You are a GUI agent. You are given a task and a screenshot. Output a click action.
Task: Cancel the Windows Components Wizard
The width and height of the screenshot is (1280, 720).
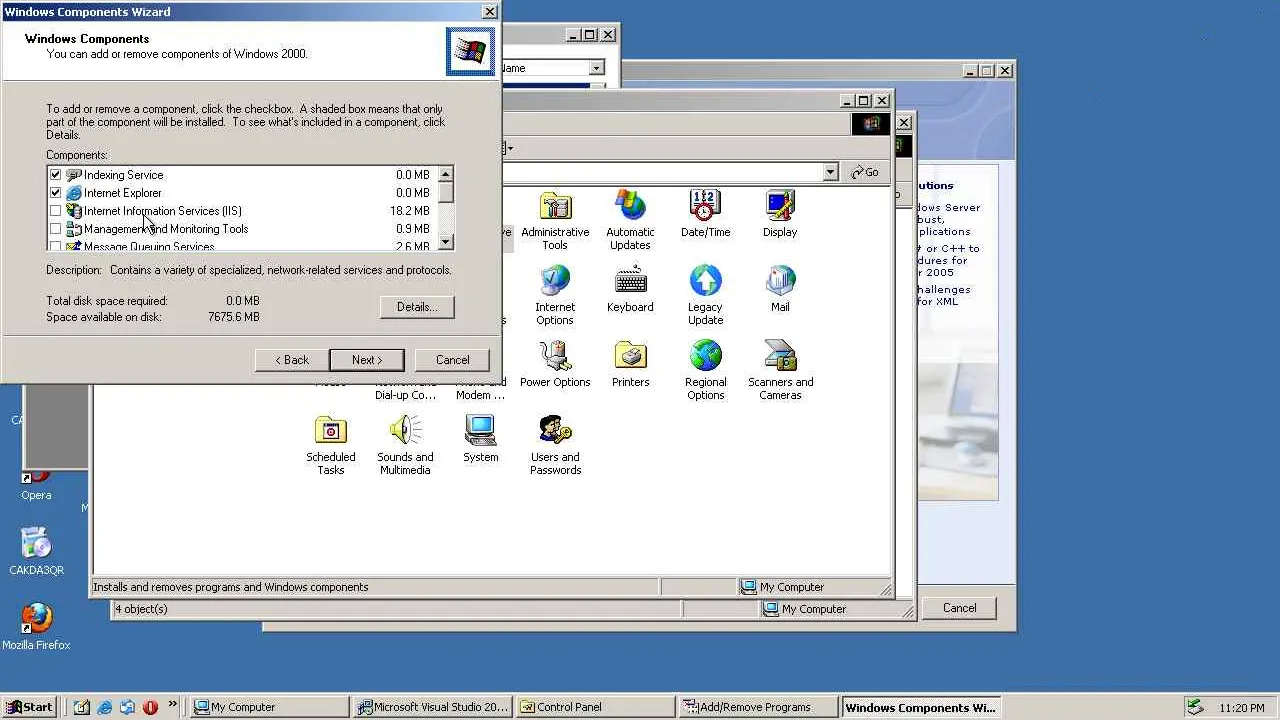(452, 360)
